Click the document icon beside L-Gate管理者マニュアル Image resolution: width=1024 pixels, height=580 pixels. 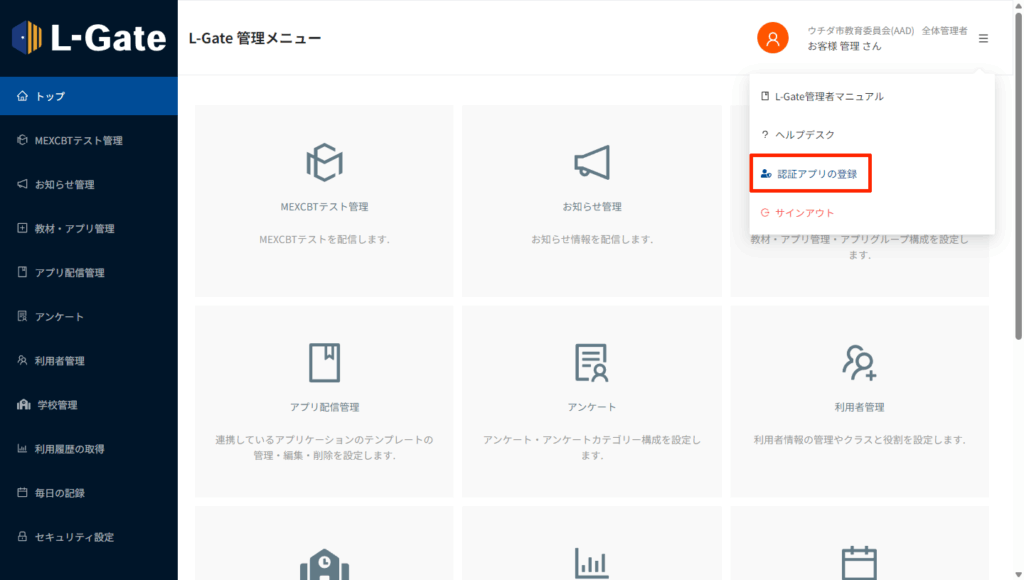pyautogui.click(x=765, y=96)
